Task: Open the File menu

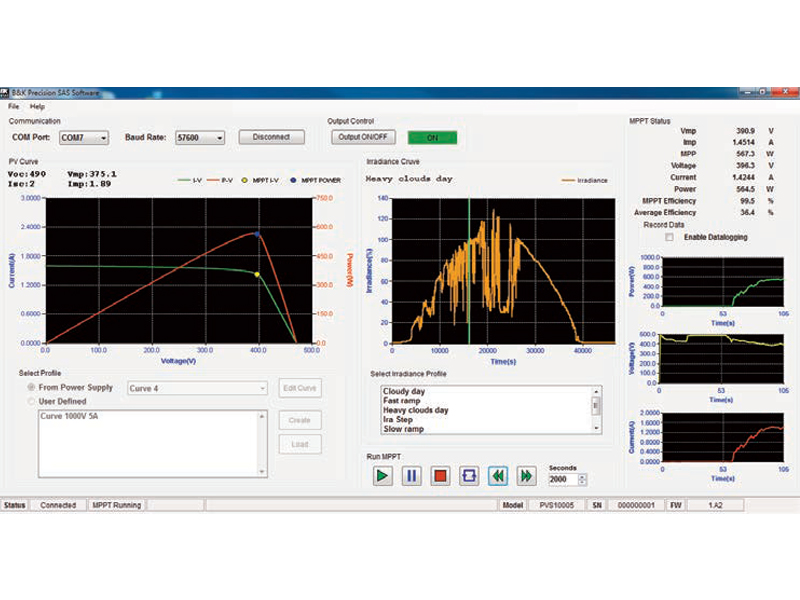Action: (x=14, y=106)
